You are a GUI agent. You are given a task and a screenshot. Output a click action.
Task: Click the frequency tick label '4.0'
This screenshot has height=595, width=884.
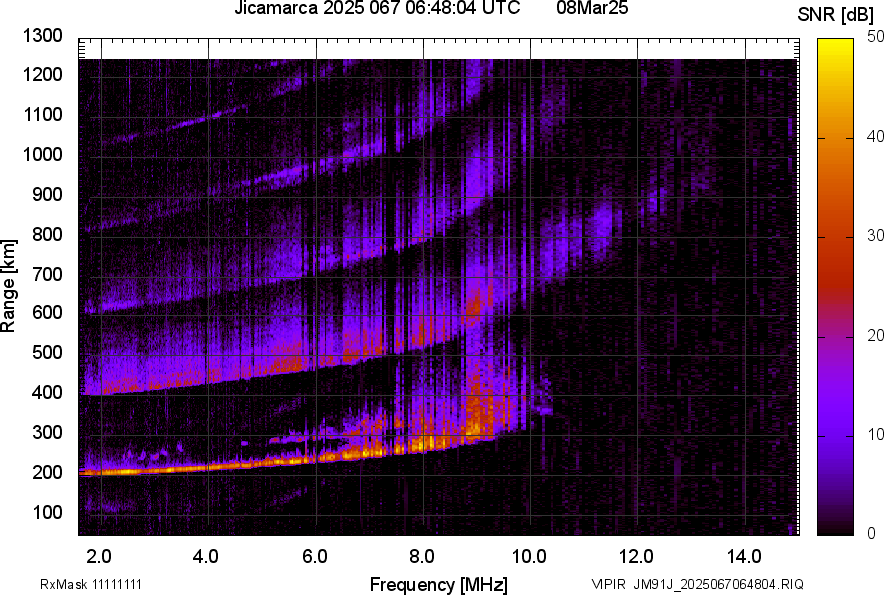pyautogui.click(x=206, y=557)
